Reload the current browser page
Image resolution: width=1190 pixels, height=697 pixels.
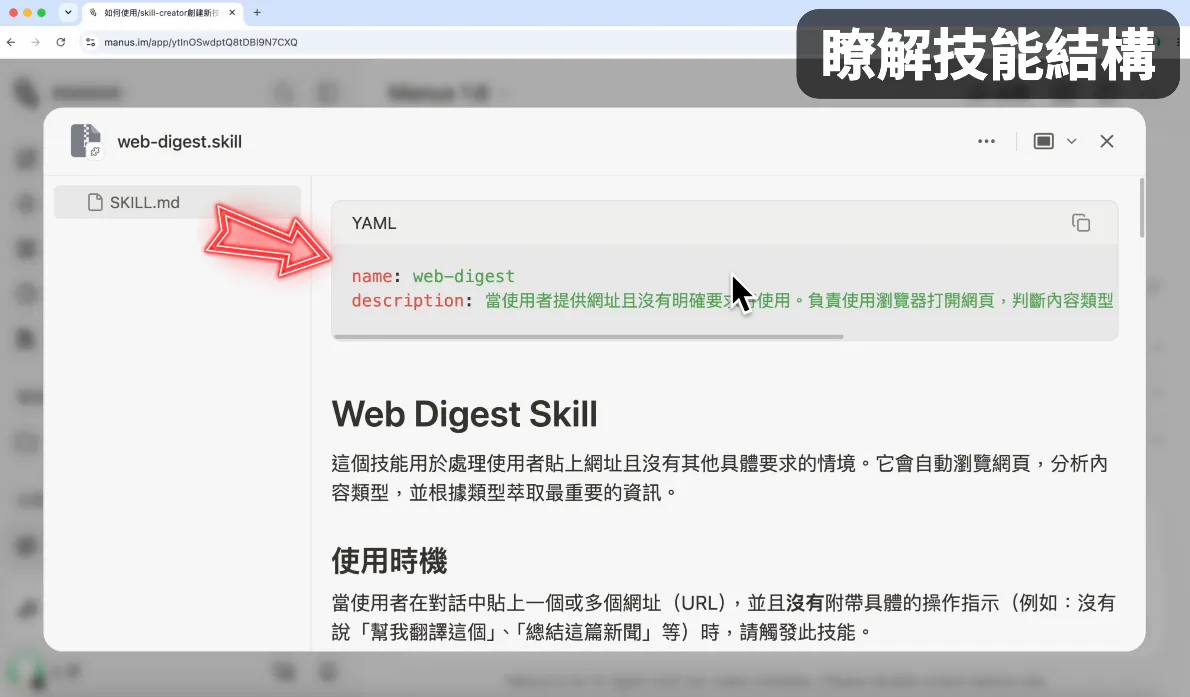click(61, 43)
